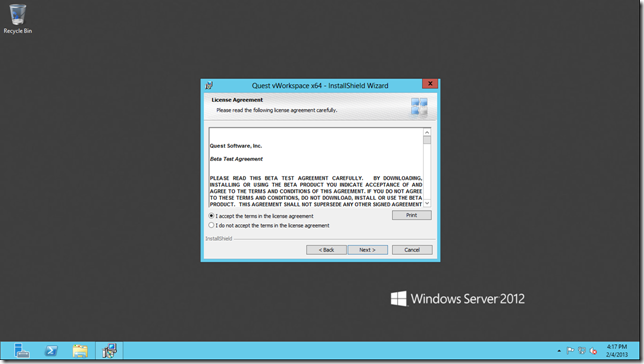Launch Windows PowerShell from the taskbar
The image size is (644, 364).
click(x=51, y=351)
